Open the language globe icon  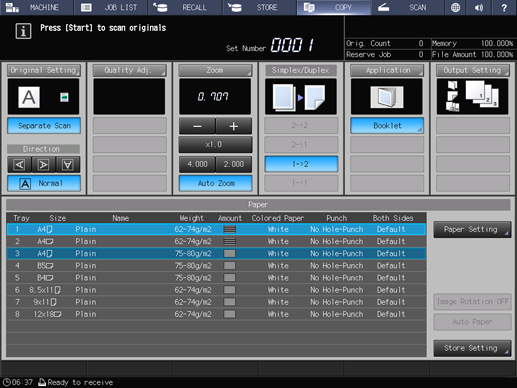tap(455, 7)
